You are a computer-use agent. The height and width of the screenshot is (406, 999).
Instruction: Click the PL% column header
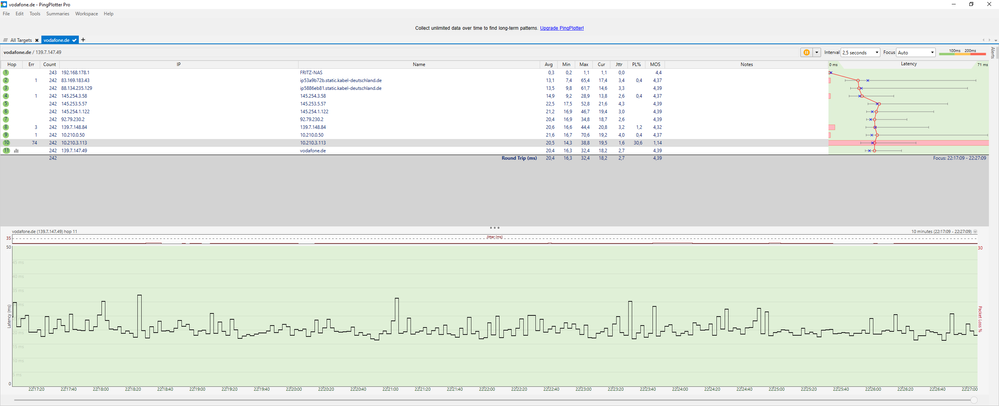636,64
